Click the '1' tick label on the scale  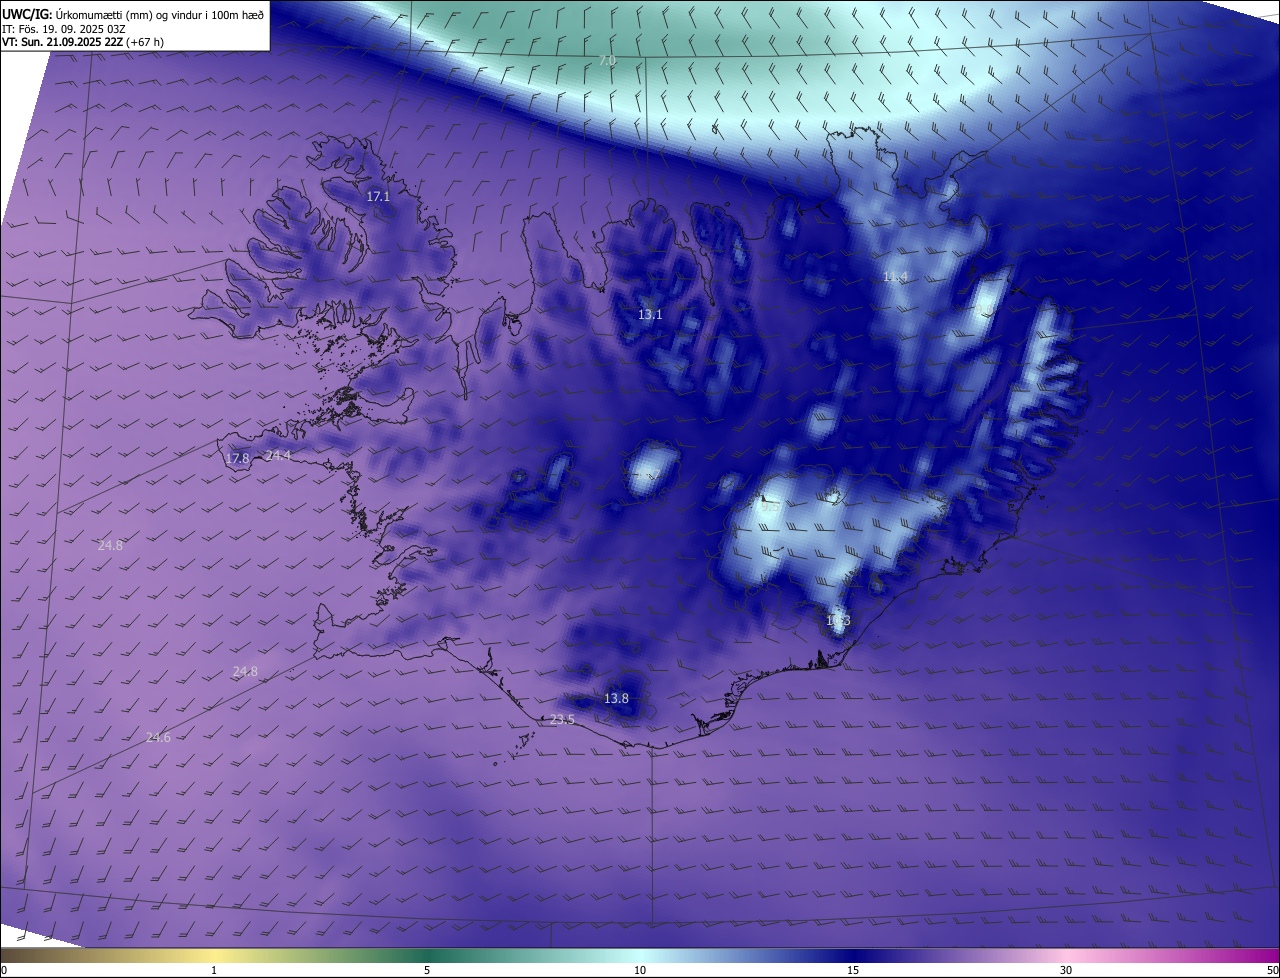pos(214,971)
